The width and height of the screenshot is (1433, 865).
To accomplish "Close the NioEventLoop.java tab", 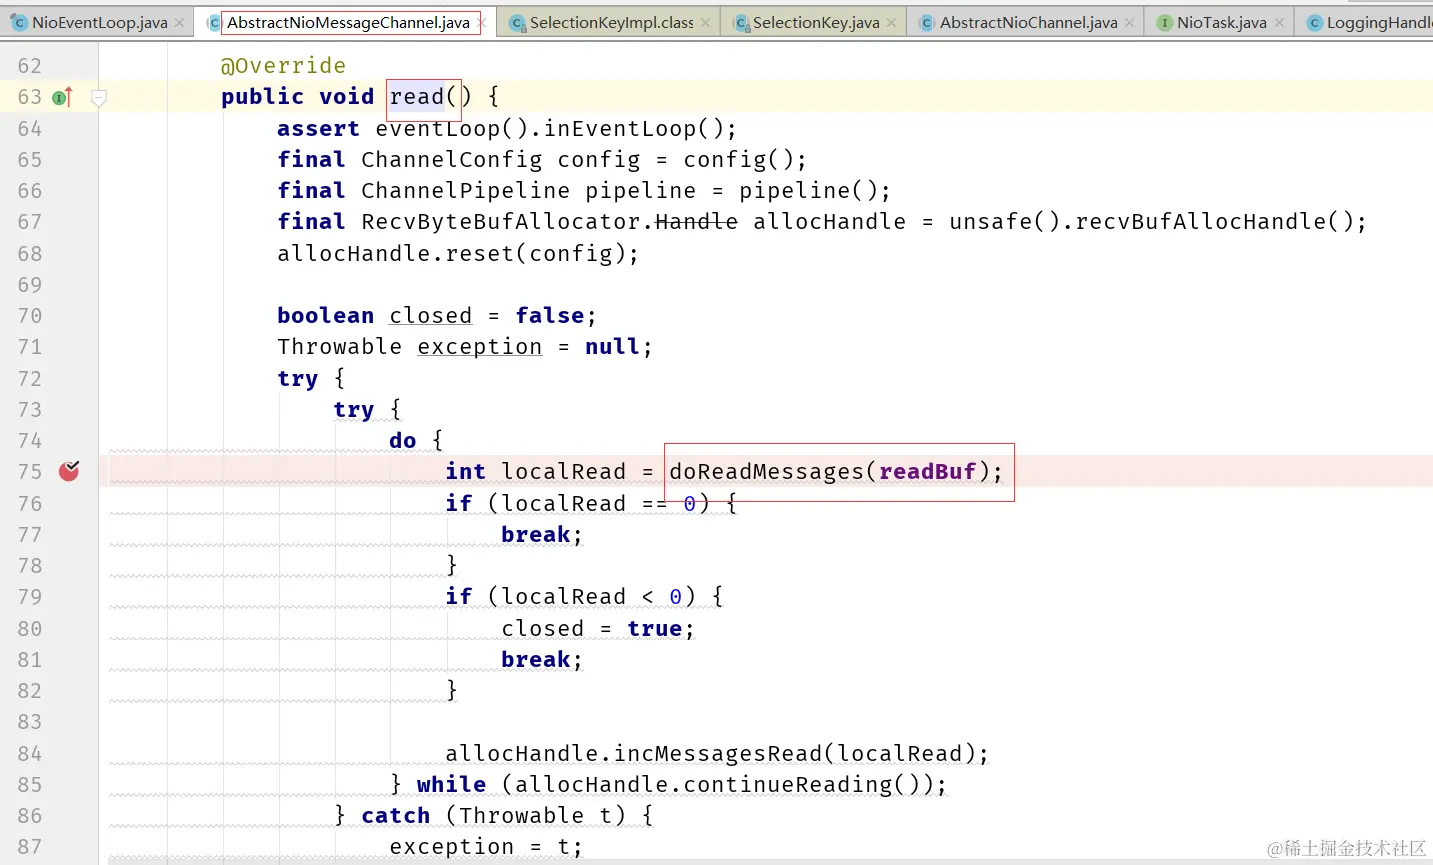I will click(180, 22).
